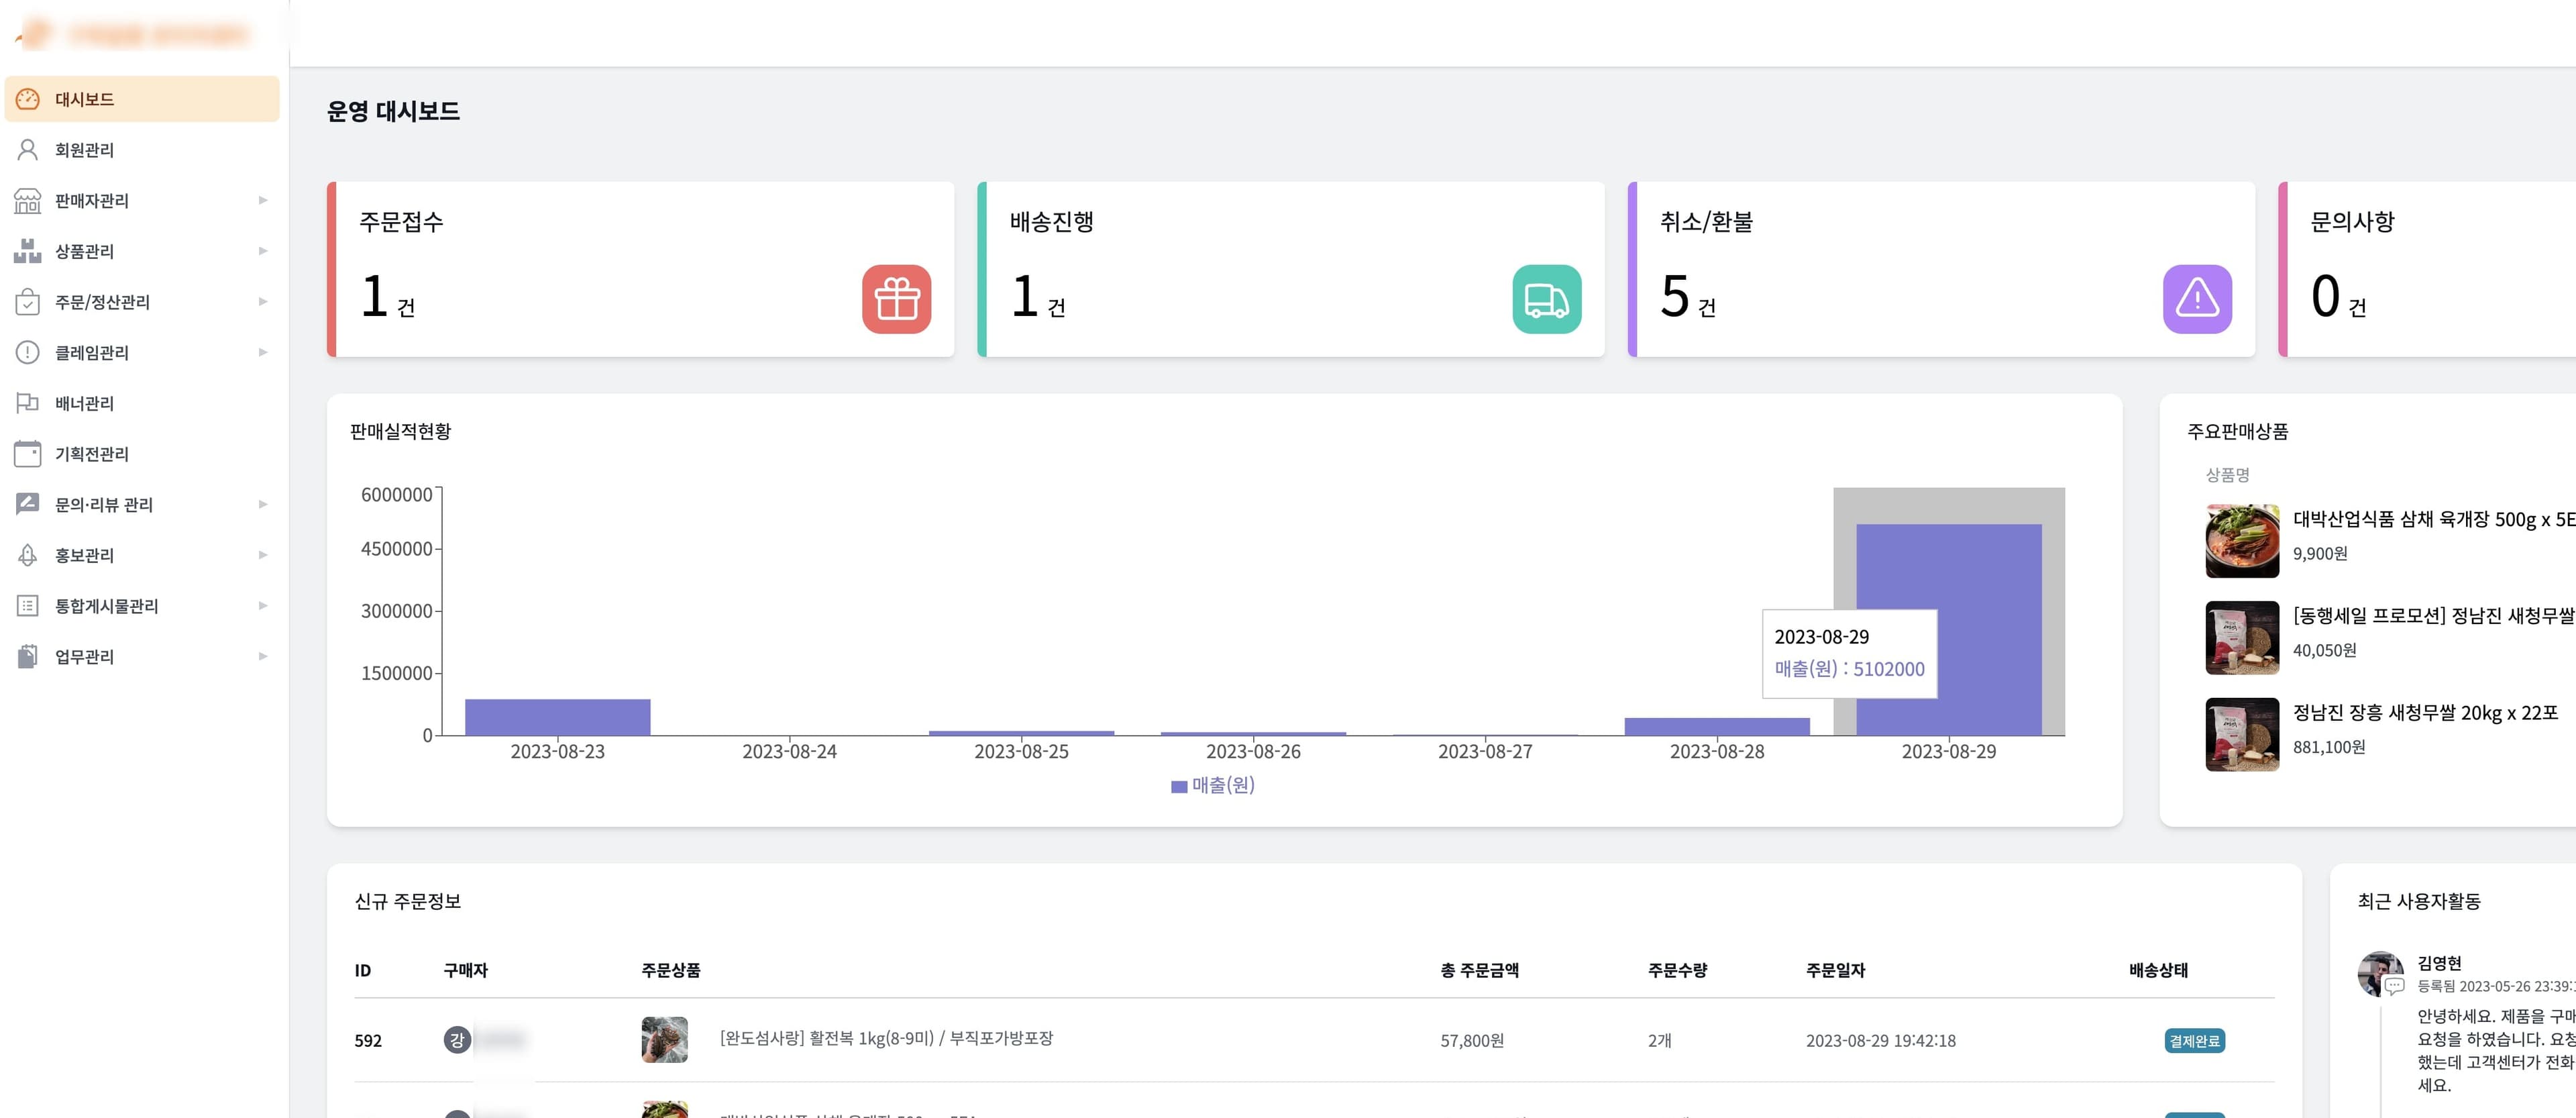Click the 2023-08-28 sales bar

1717,727
